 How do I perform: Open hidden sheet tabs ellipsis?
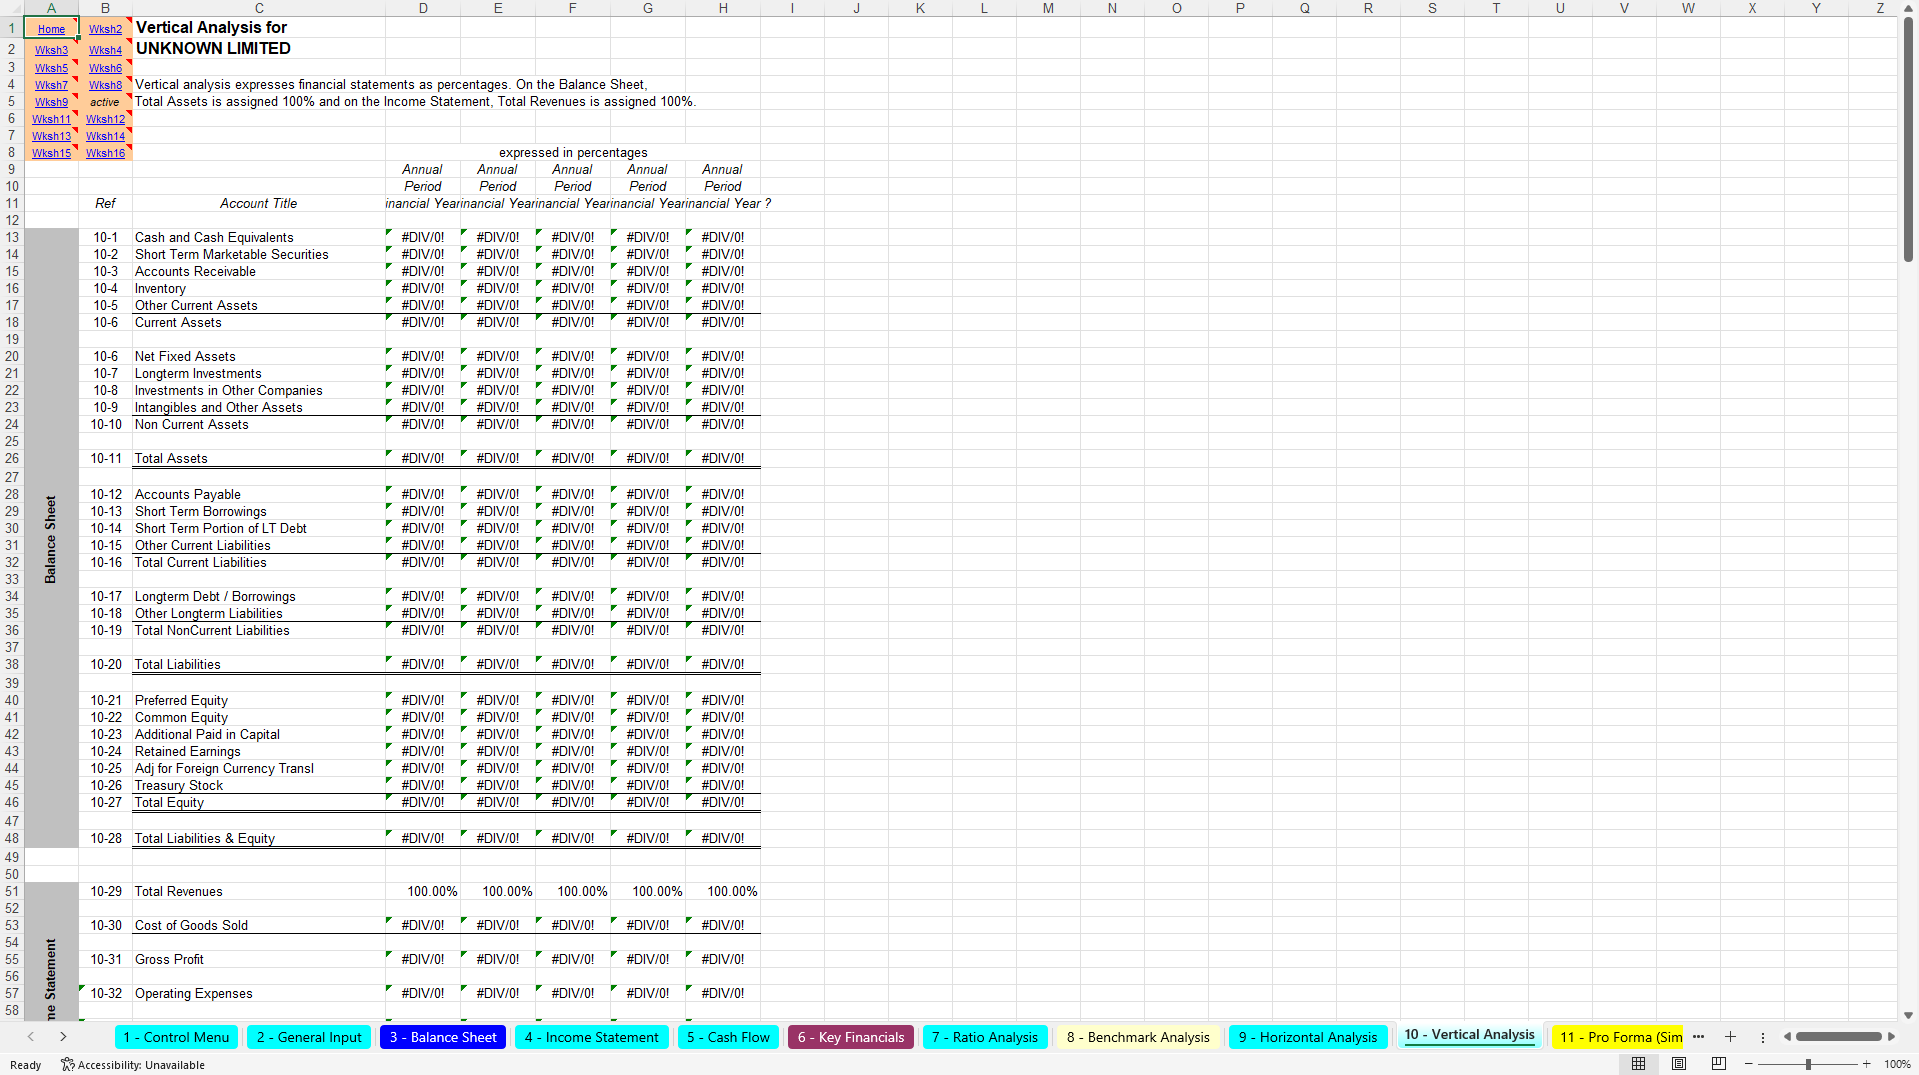point(1698,1037)
